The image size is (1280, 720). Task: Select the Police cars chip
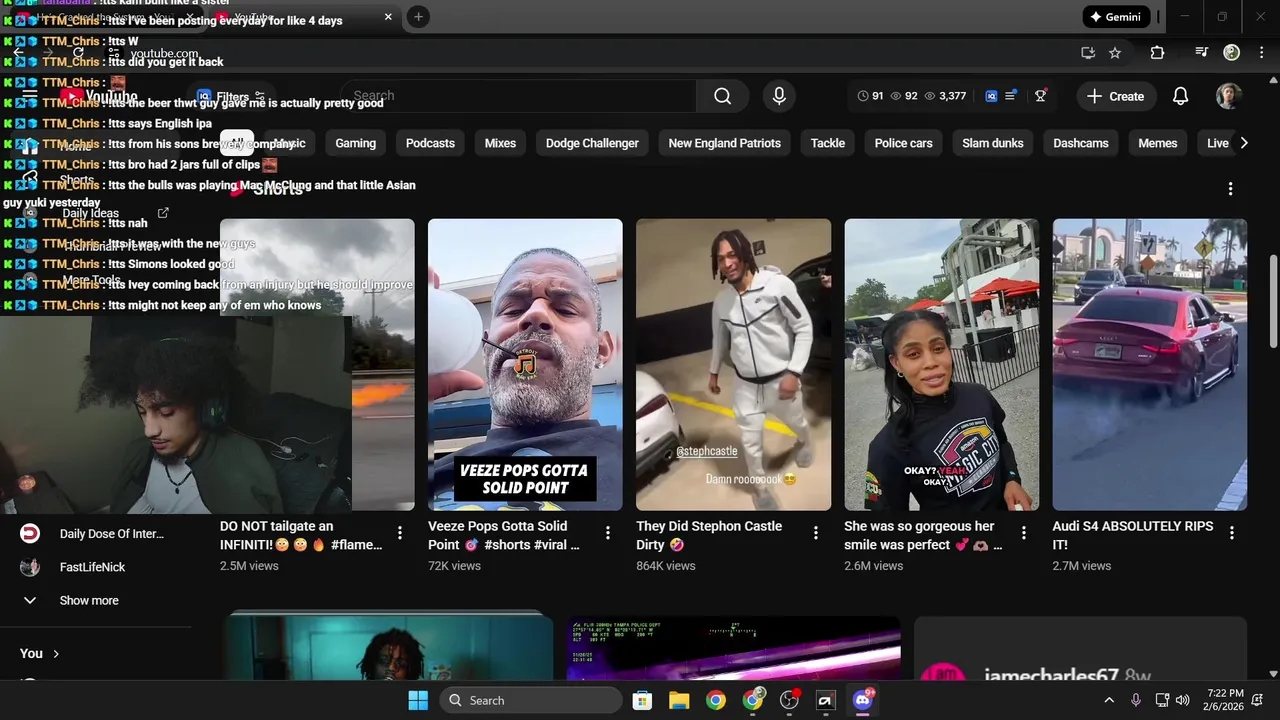(x=903, y=143)
